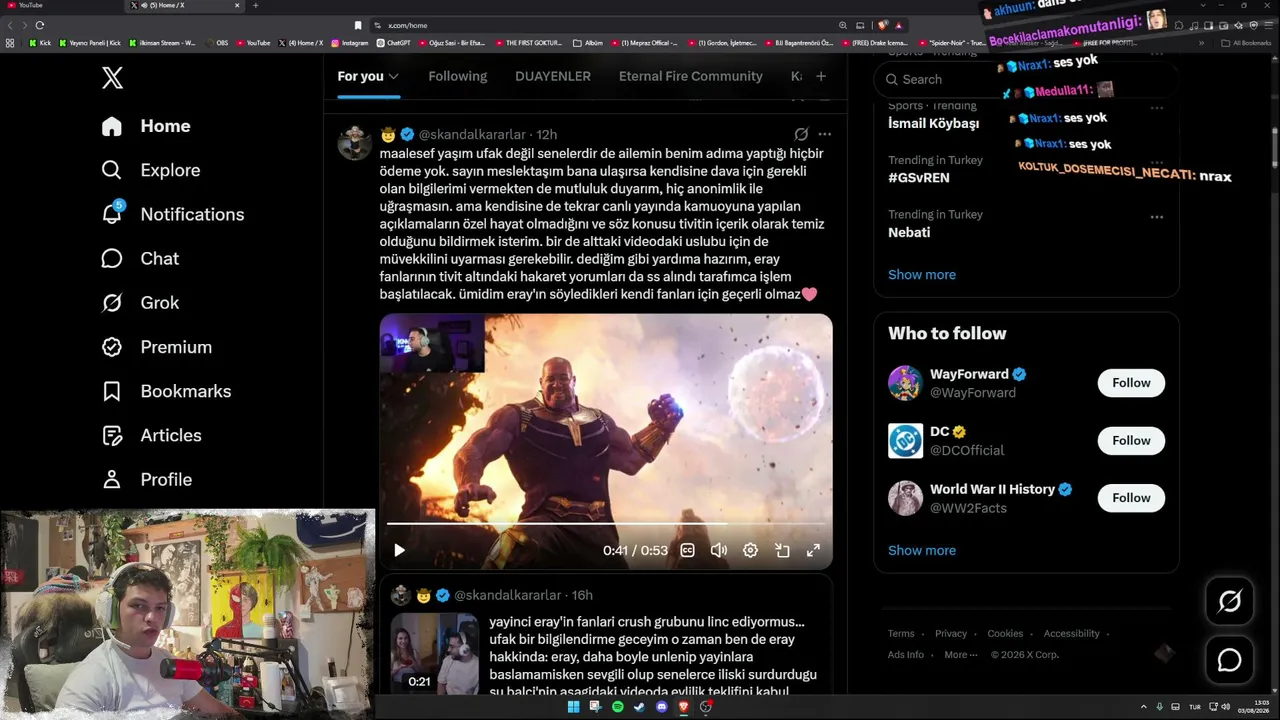
Task: Open the Kick bookmark
Action: (40, 43)
